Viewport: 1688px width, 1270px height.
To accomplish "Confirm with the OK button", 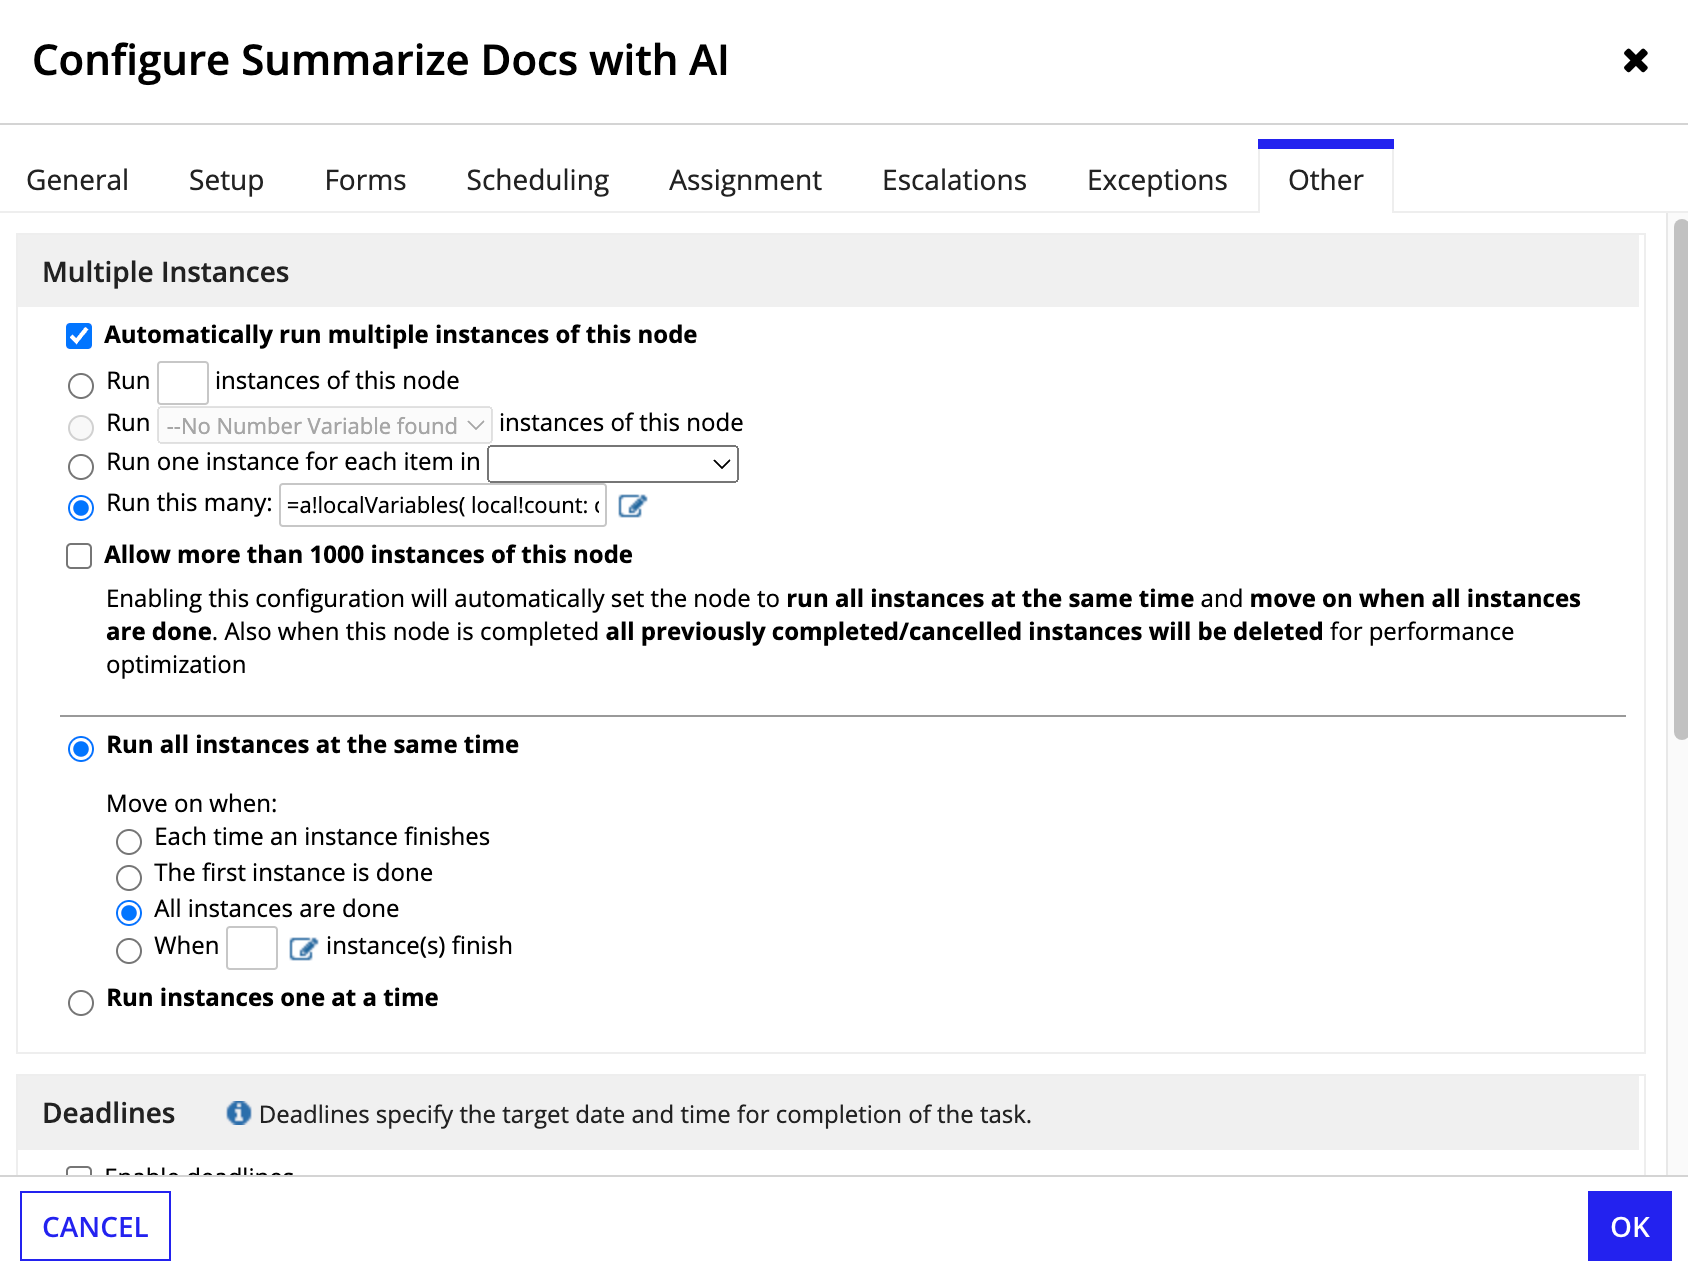I will click(1629, 1226).
